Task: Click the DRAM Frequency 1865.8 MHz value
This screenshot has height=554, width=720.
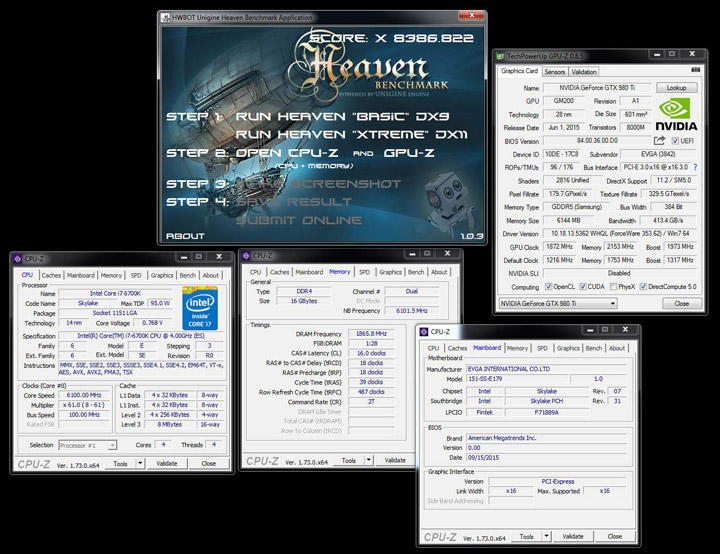Action: 371,334
